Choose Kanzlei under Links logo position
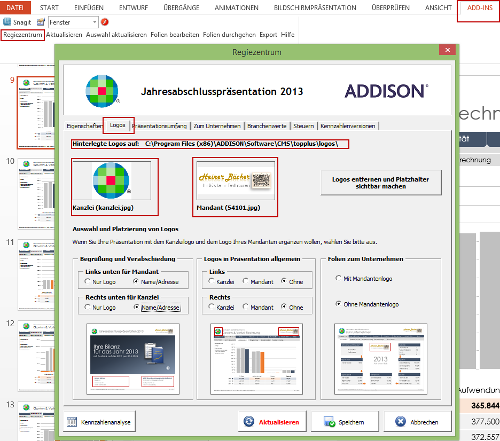The width and height of the screenshot is (500, 441). (x=211, y=281)
